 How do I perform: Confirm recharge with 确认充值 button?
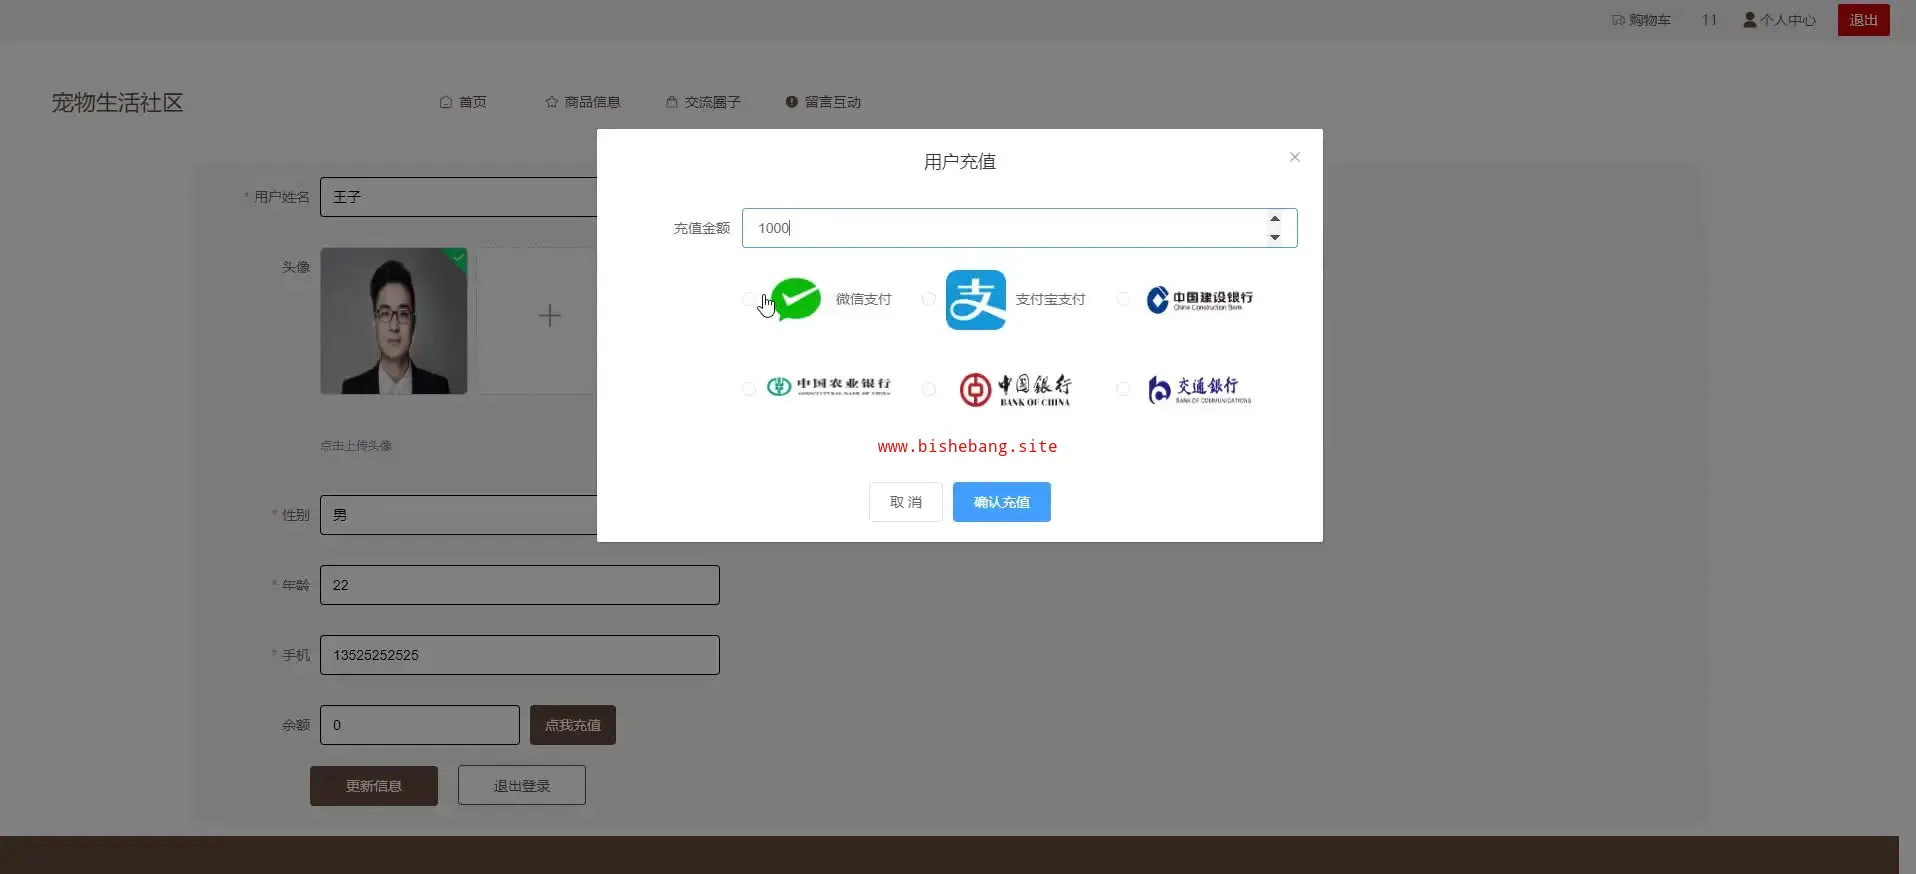pyautogui.click(x=1002, y=502)
